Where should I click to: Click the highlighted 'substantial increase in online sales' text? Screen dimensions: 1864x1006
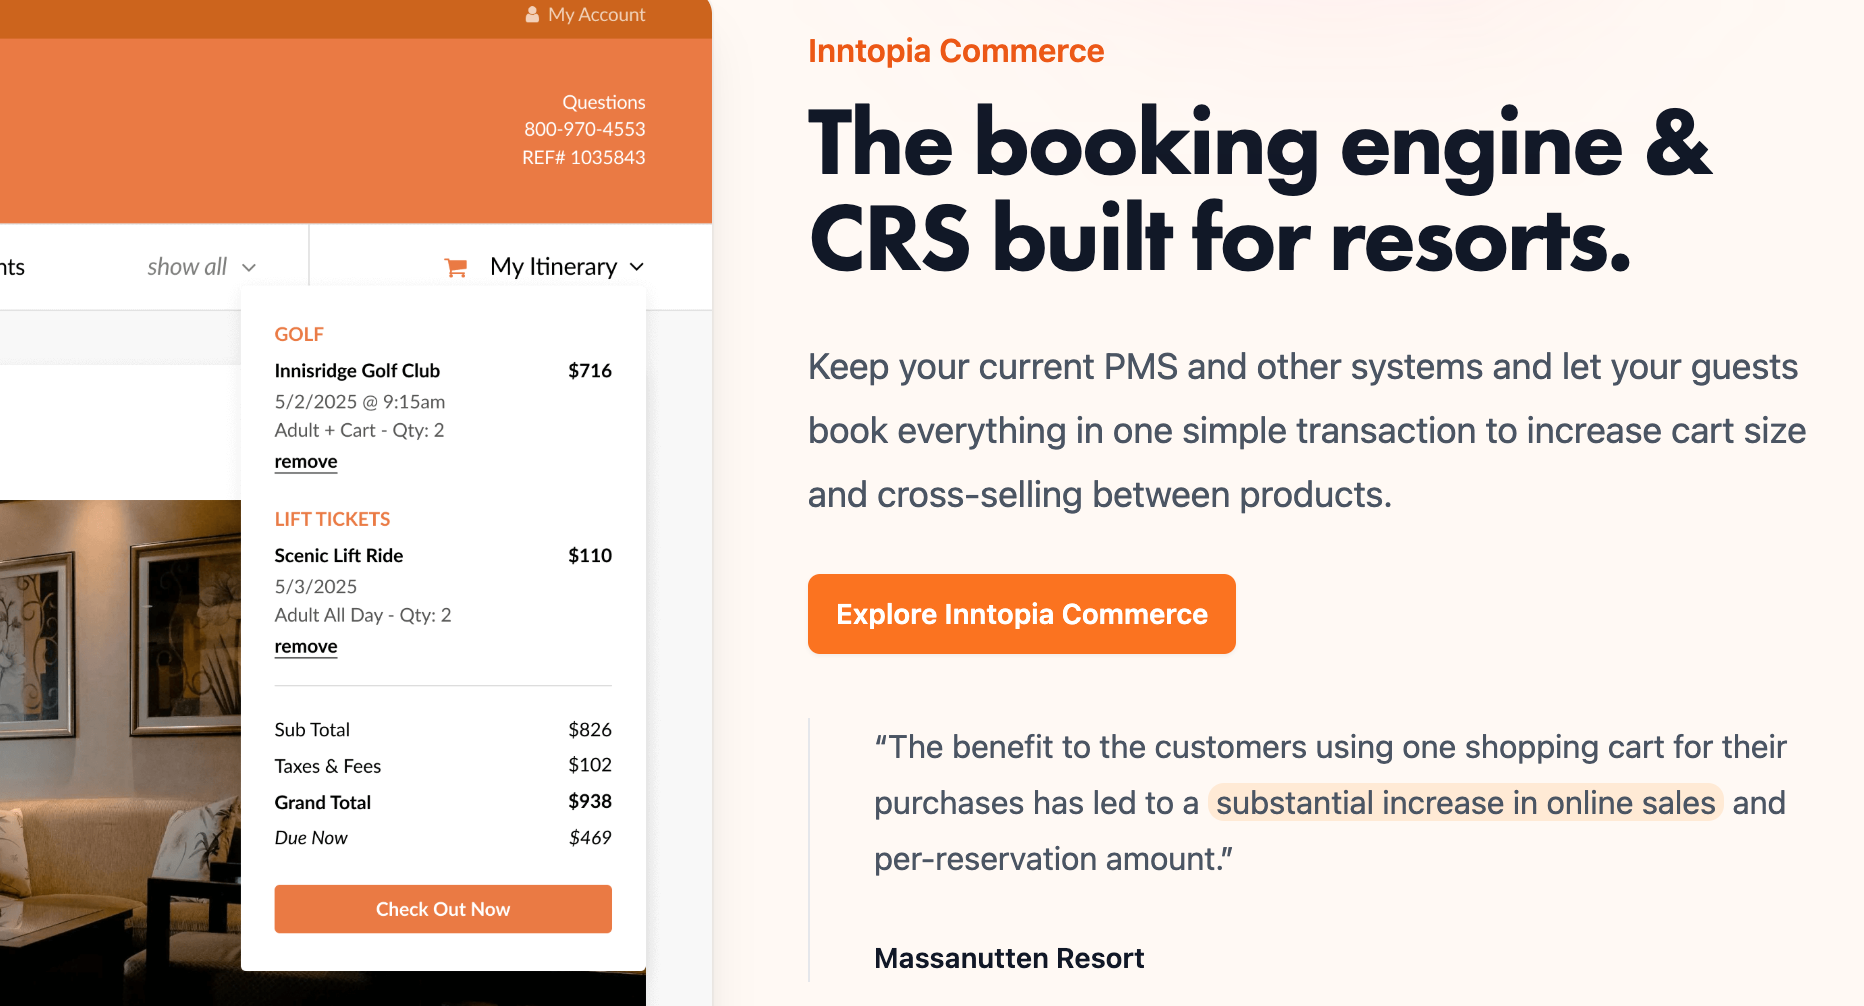[1465, 803]
